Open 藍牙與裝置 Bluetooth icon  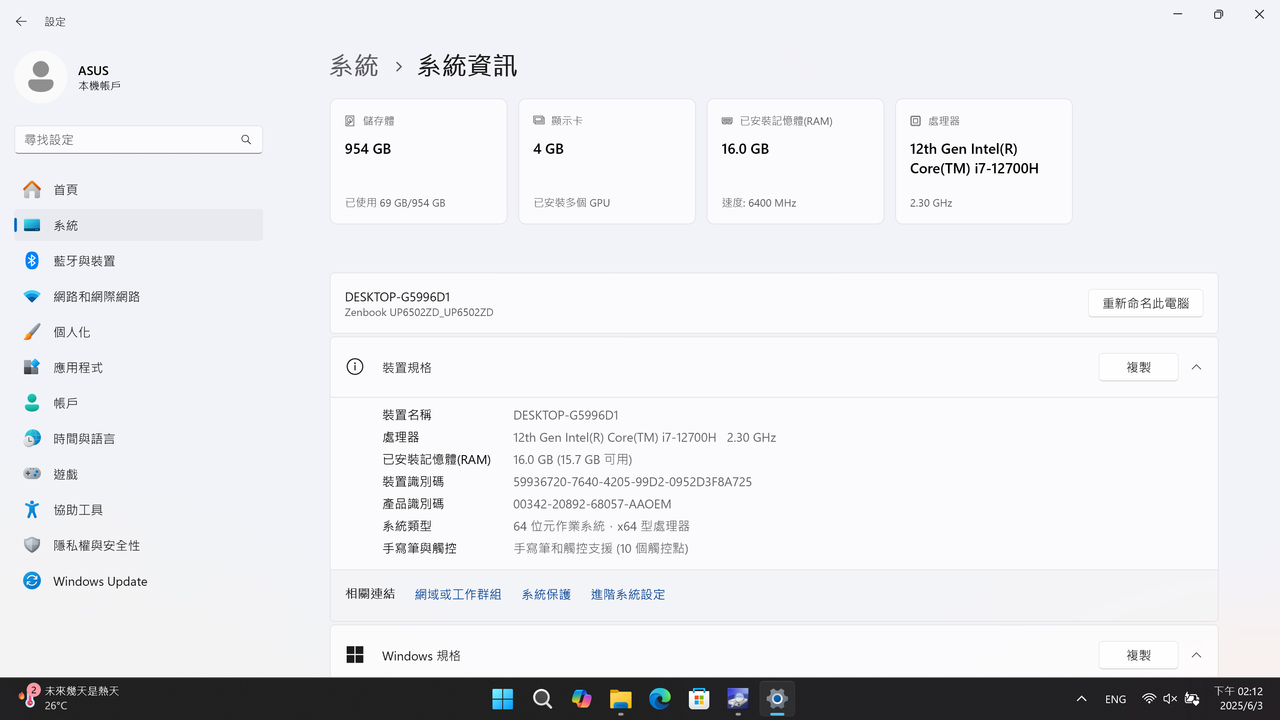[x=32, y=261]
